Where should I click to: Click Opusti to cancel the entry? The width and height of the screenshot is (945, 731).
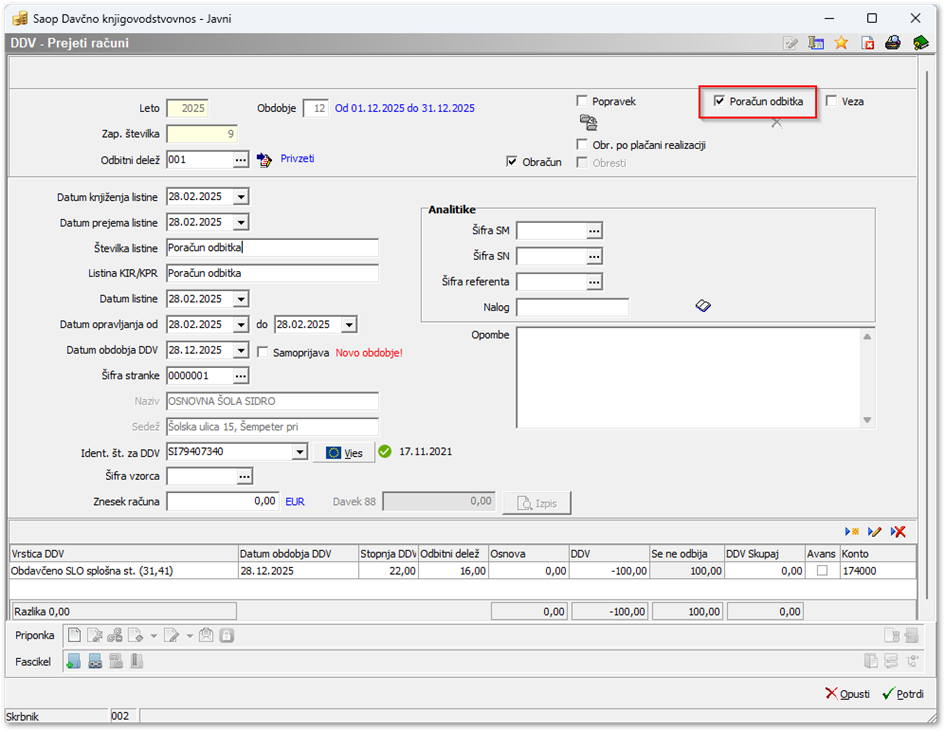click(x=847, y=694)
